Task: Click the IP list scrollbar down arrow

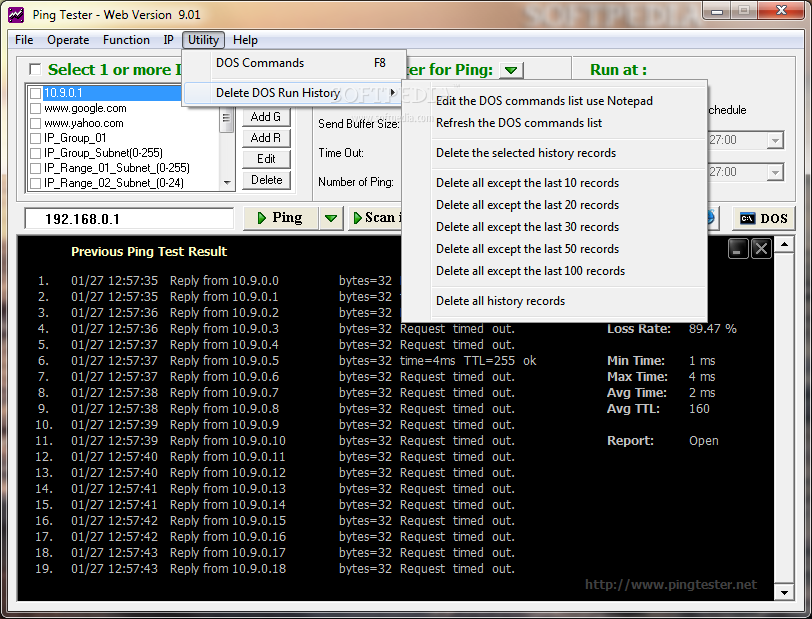Action: (x=227, y=183)
